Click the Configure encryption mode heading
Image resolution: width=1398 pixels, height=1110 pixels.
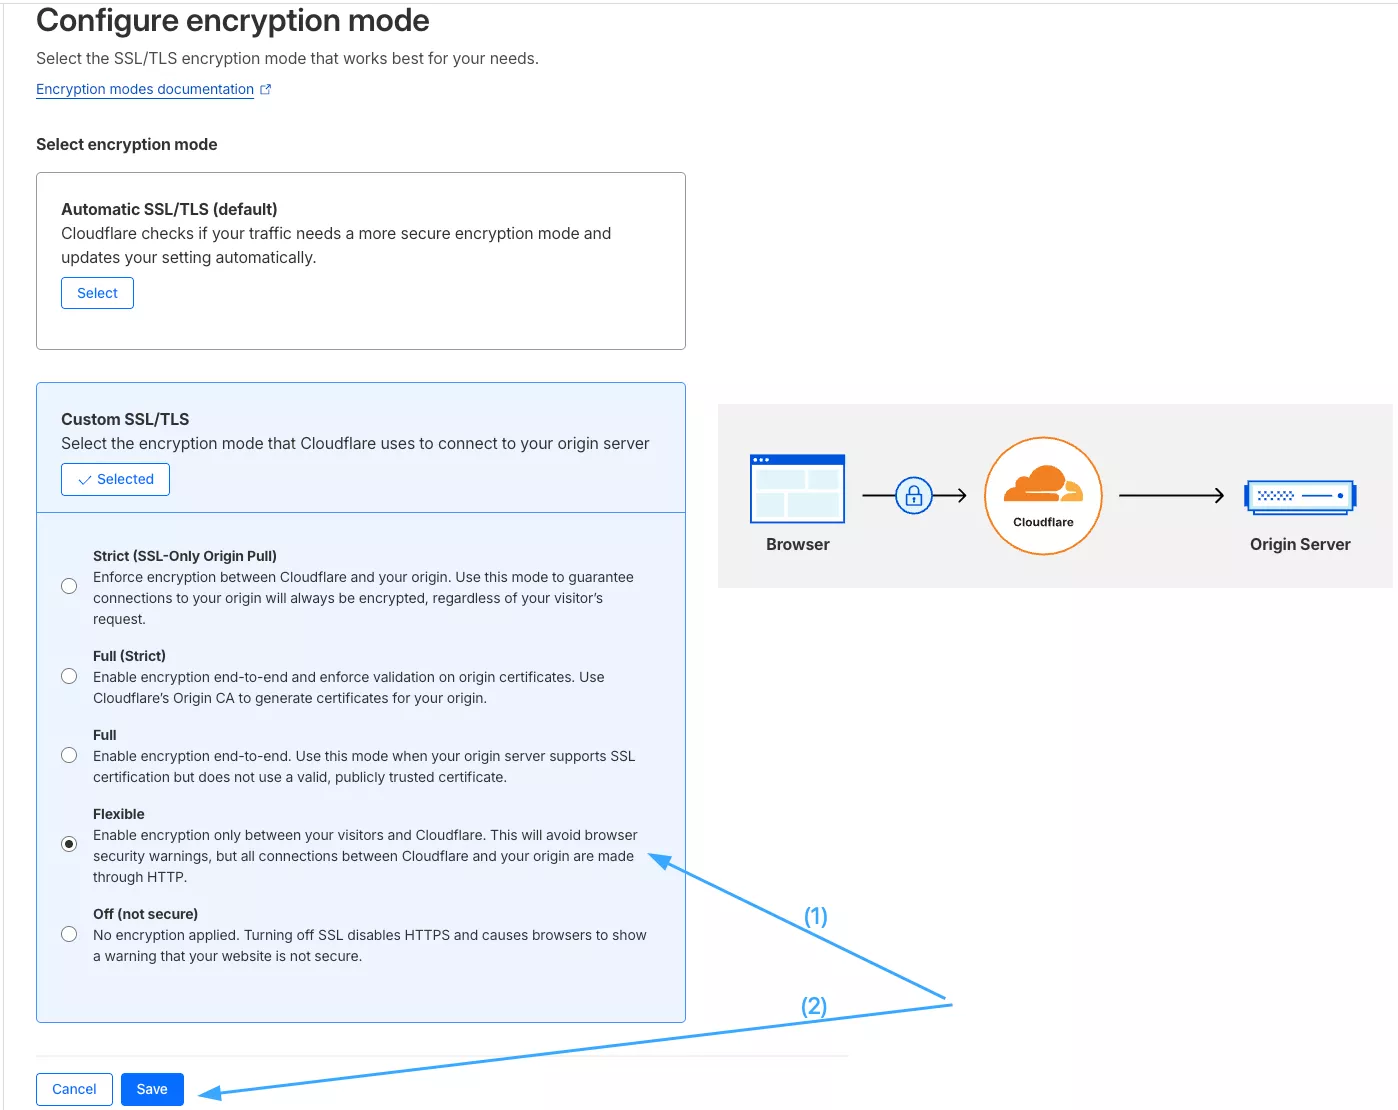[232, 20]
